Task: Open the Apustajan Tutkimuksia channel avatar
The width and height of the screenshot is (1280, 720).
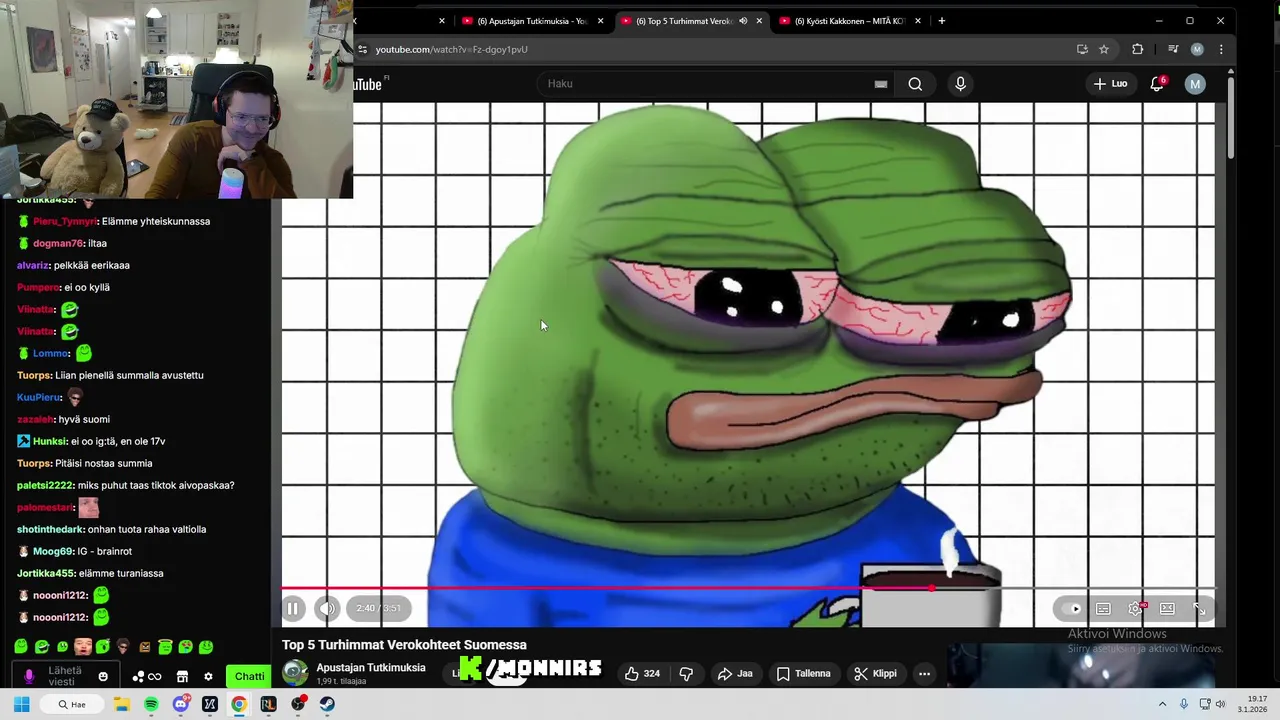Action: coord(295,672)
